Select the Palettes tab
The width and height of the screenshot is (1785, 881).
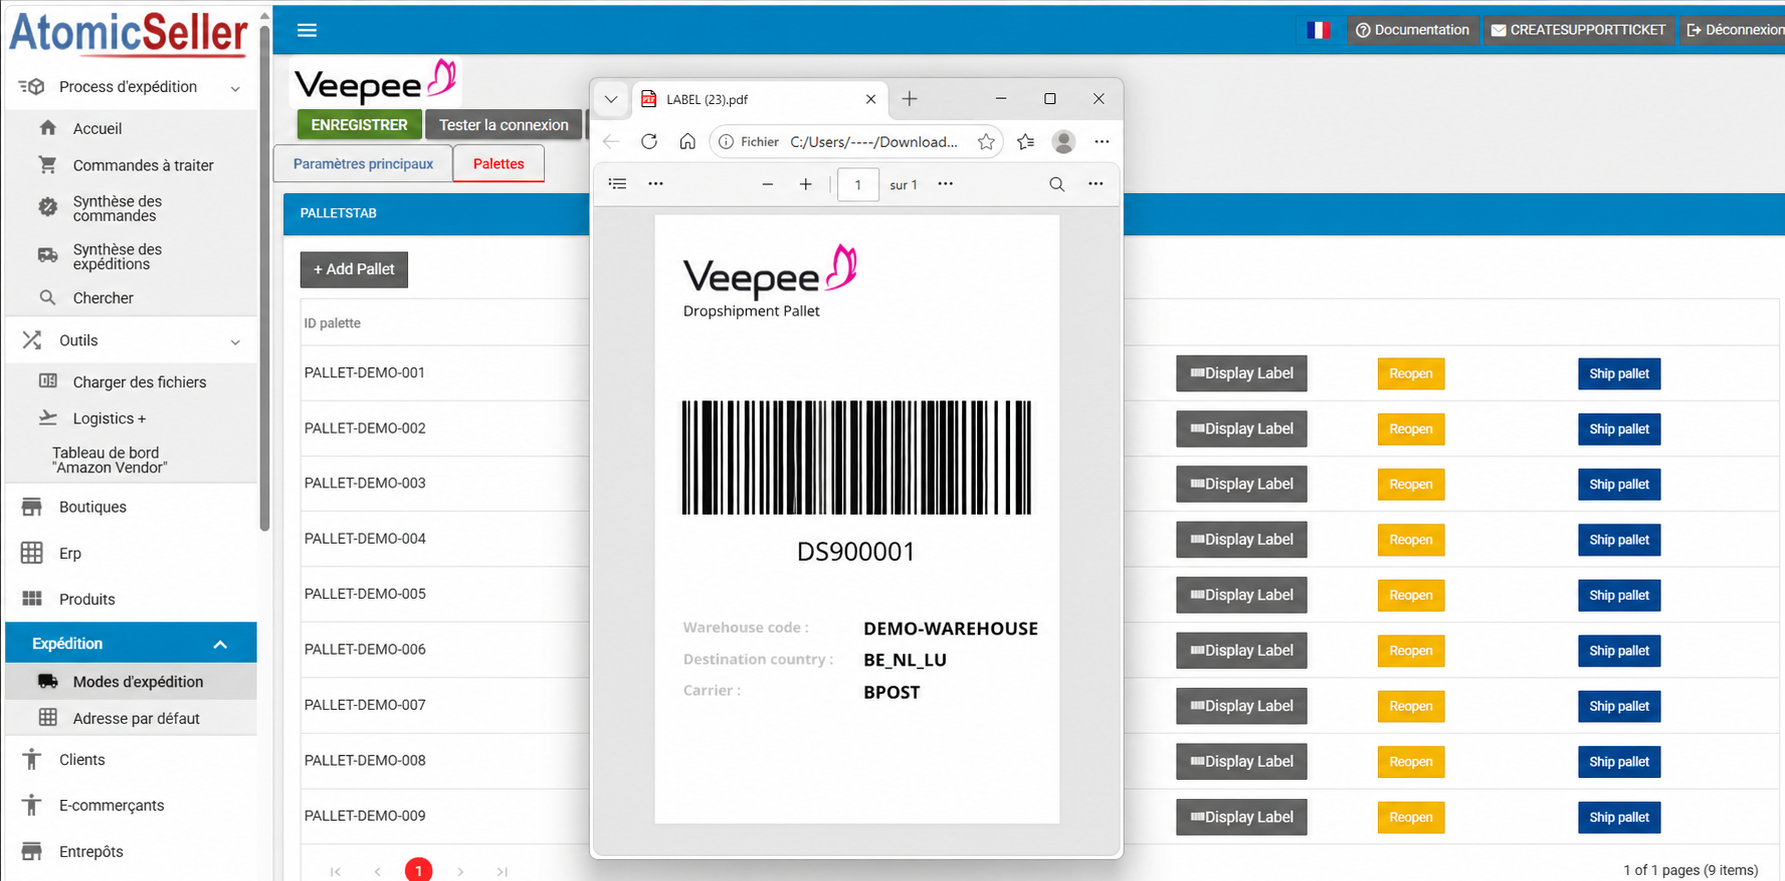pyautogui.click(x=499, y=164)
